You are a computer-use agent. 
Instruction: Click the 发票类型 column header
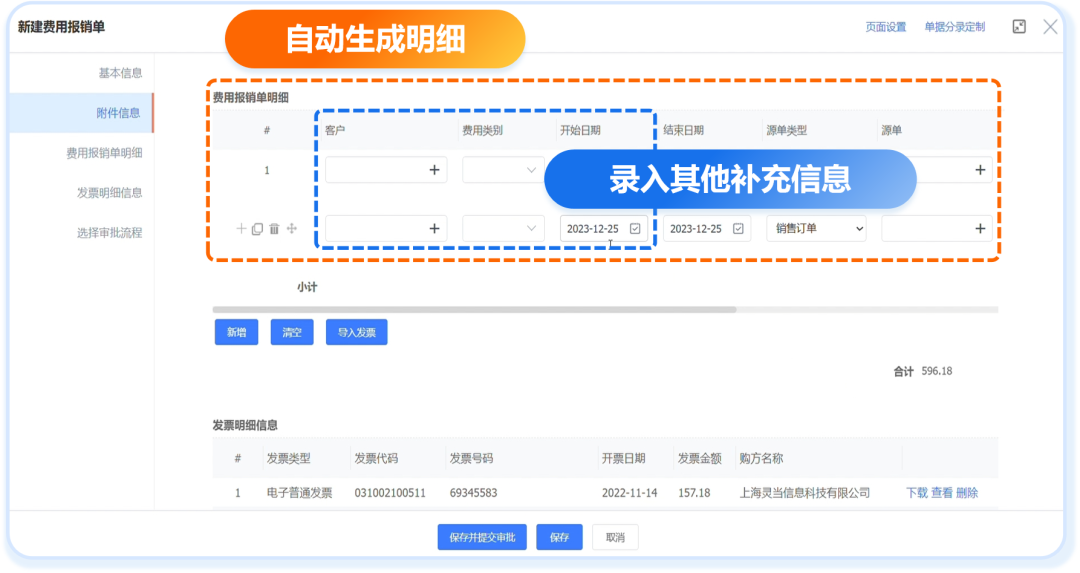click(x=289, y=459)
